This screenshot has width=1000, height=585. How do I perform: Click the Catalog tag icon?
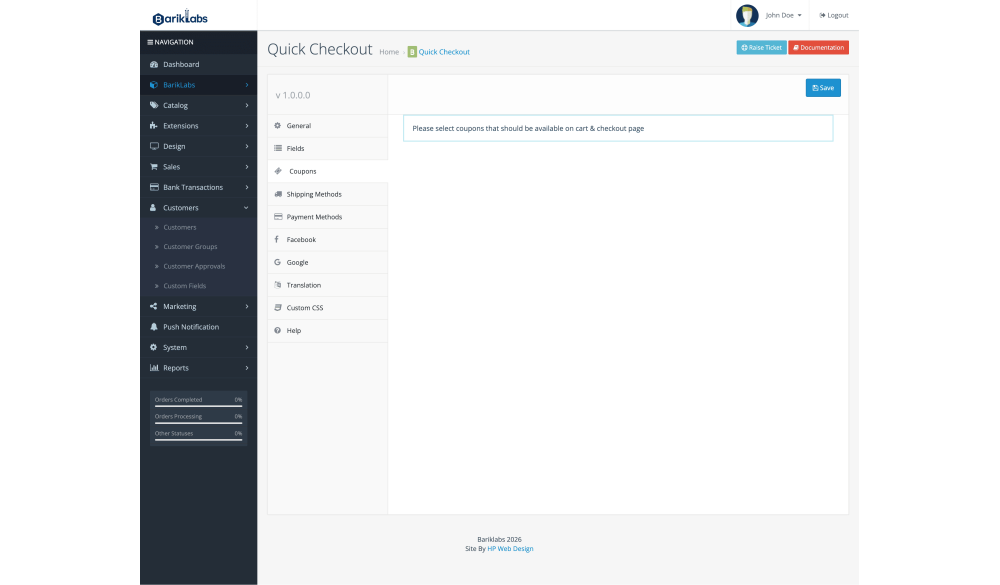pos(154,105)
